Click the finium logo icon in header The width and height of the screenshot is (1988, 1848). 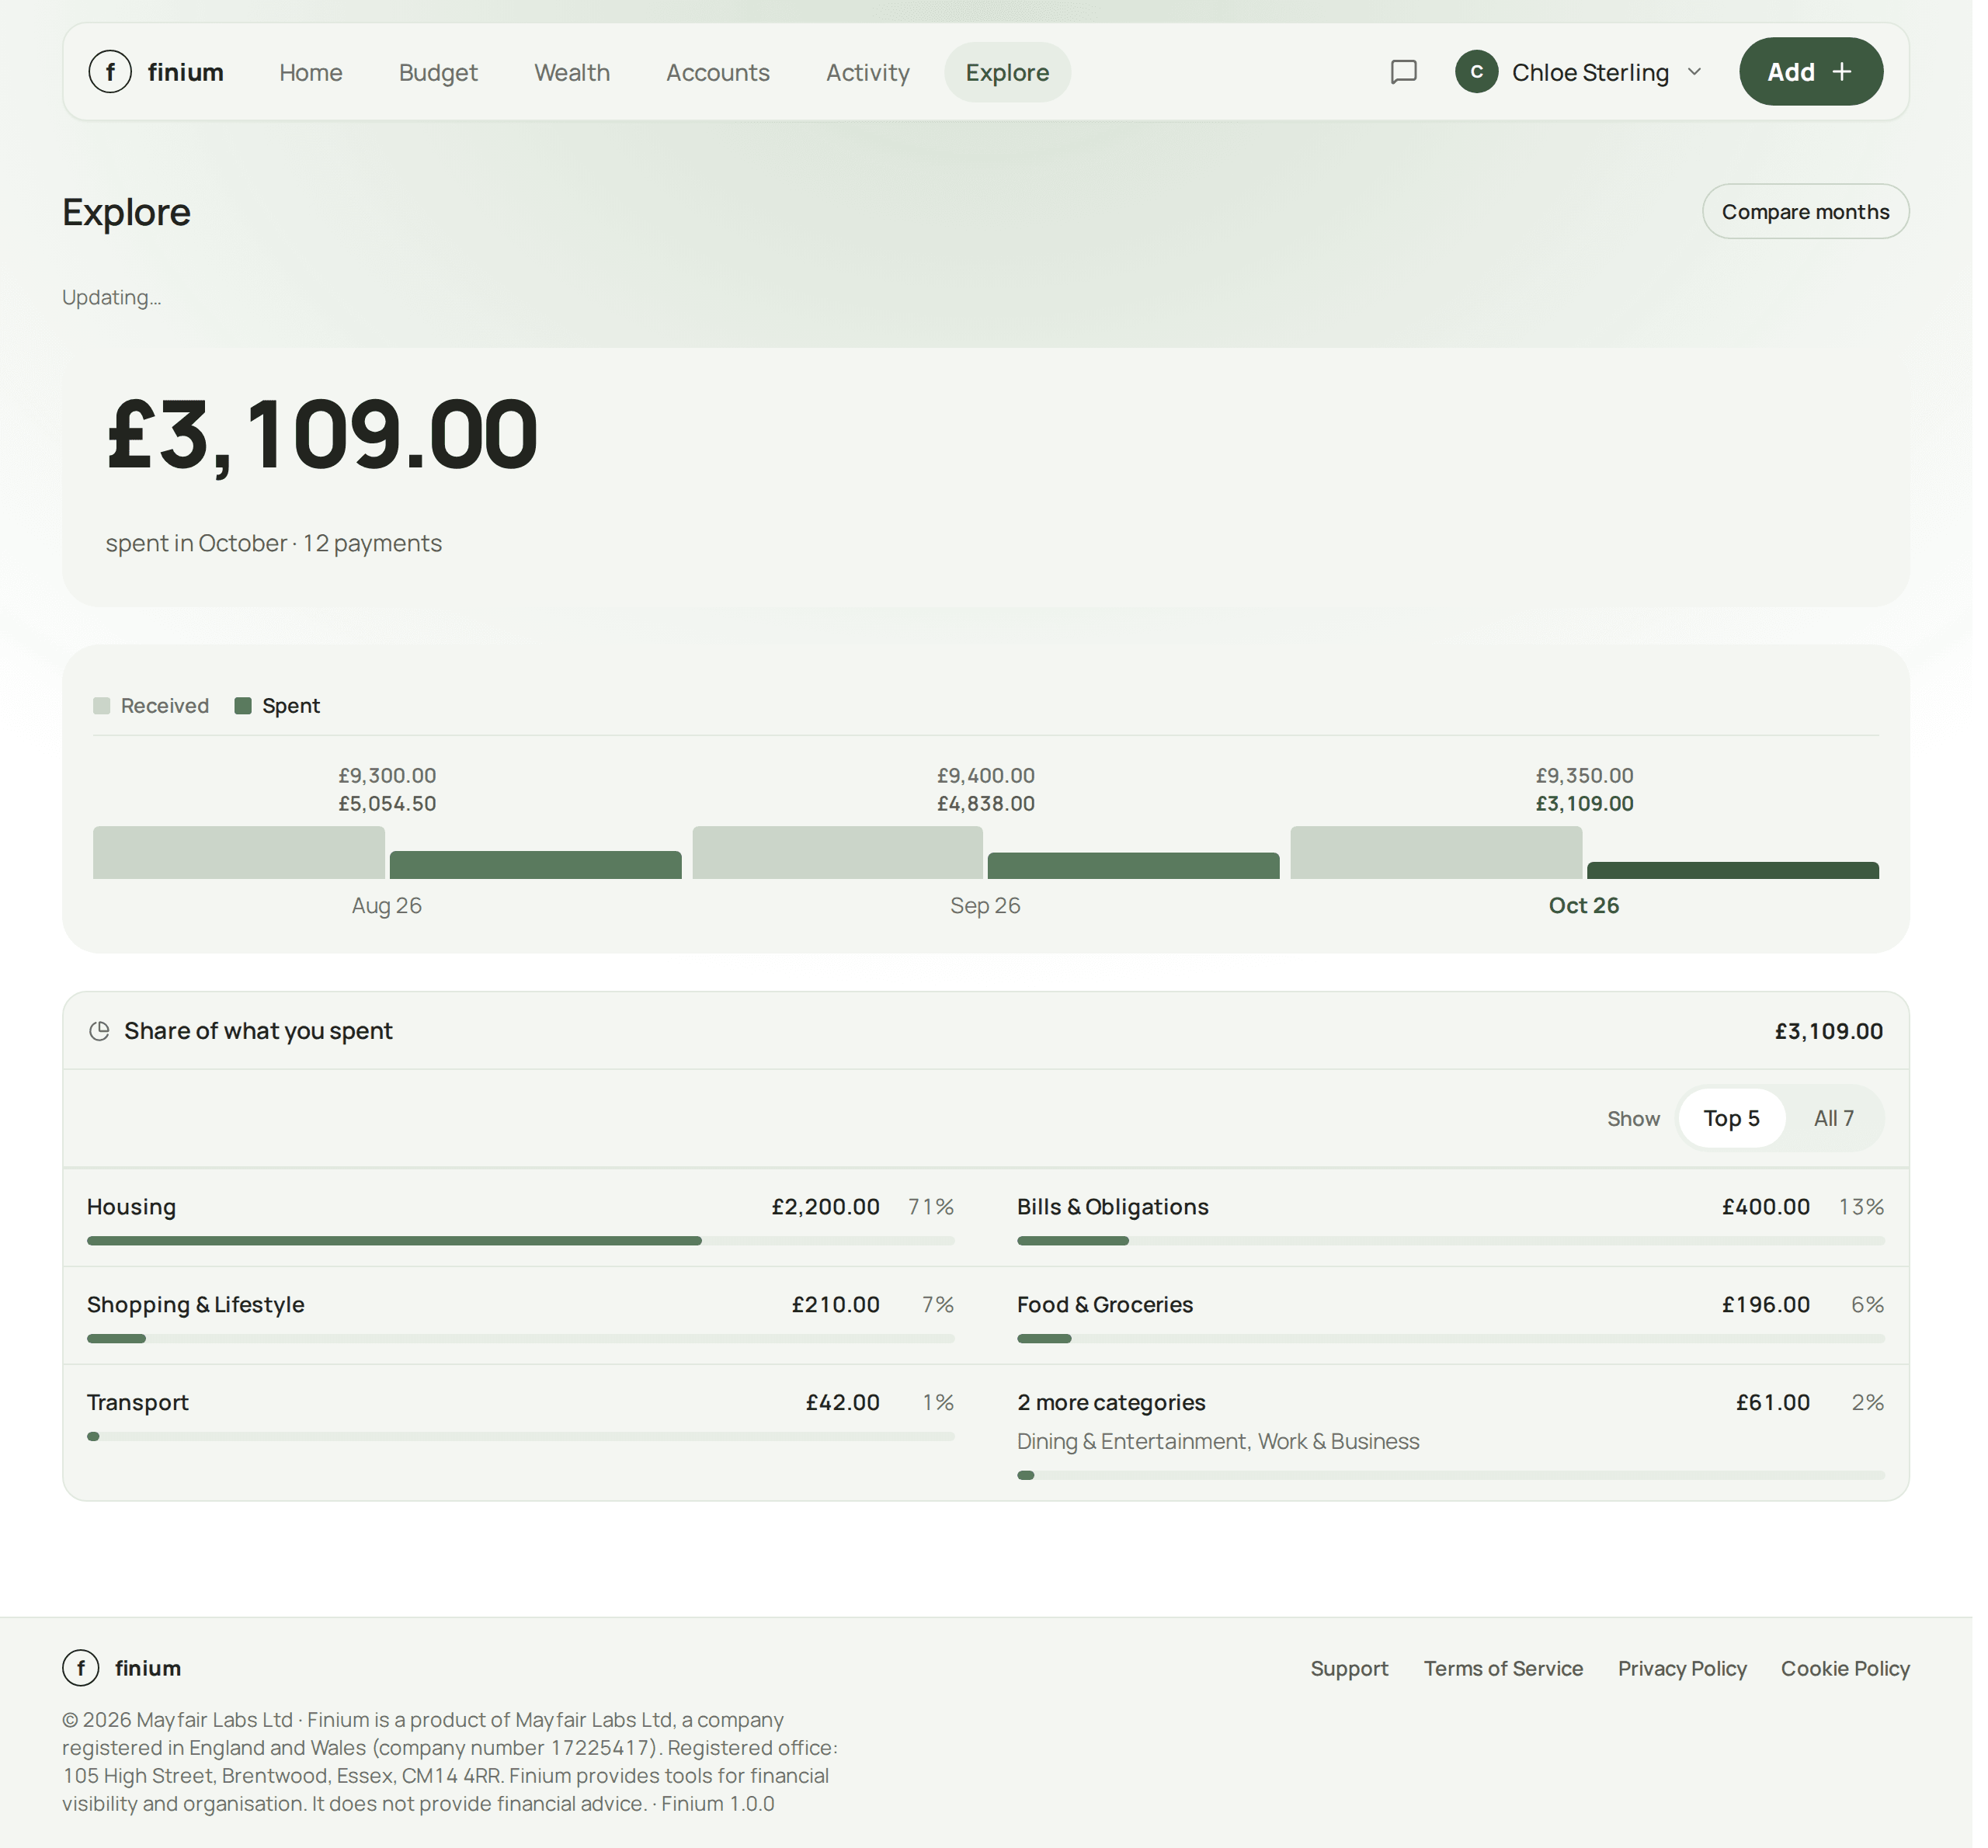pos(110,72)
